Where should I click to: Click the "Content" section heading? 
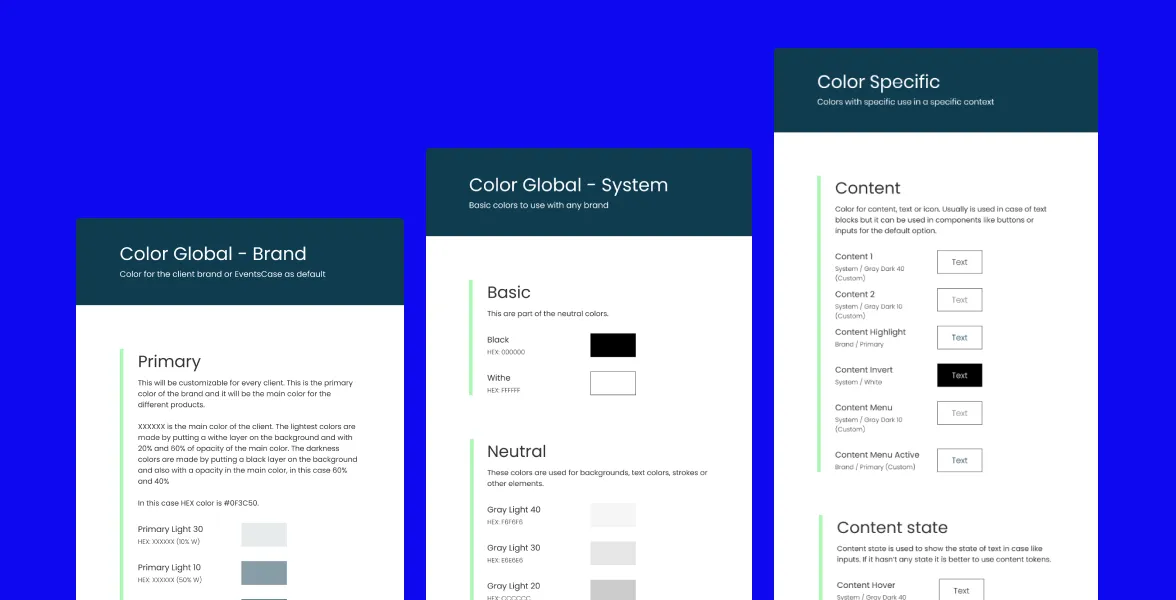click(x=868, y=188)
